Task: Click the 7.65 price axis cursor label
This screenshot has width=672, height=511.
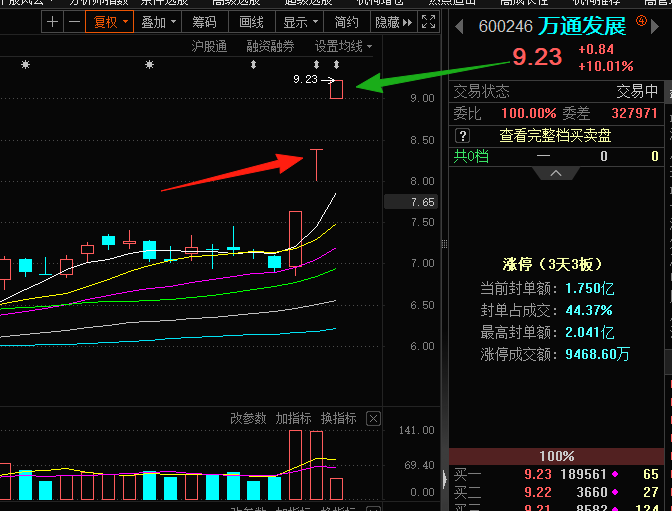Action: pyautogui.click(x=411, y=202)
